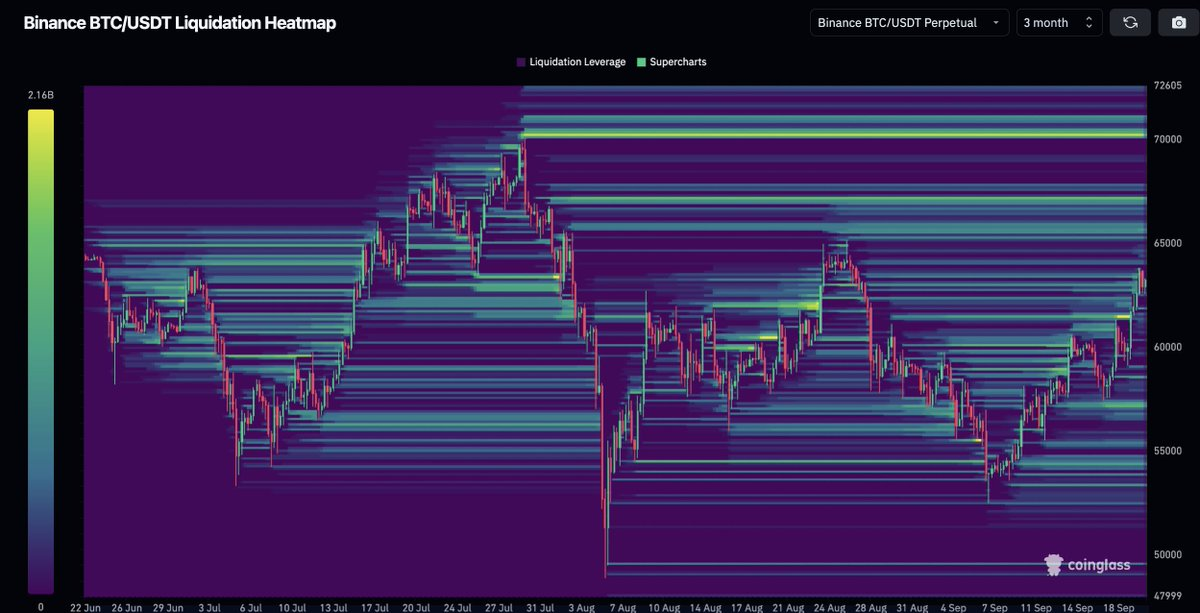Toggle the Supercharts legend series
The height and width of the screenshot is (613, 1200).
click(x=672, y=62)
